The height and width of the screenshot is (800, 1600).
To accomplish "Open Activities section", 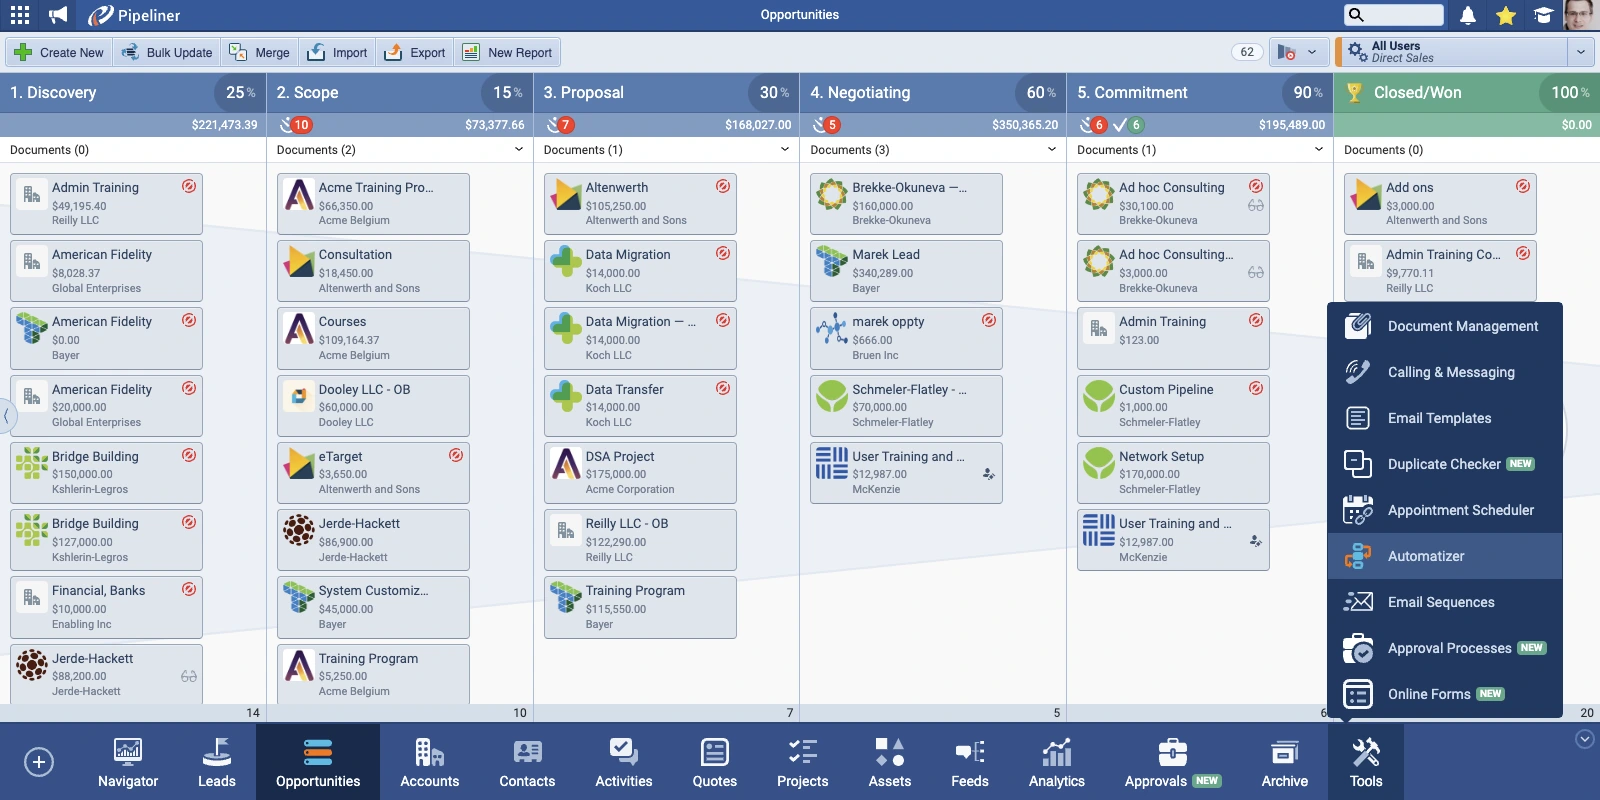I will [x=624, y=762].
